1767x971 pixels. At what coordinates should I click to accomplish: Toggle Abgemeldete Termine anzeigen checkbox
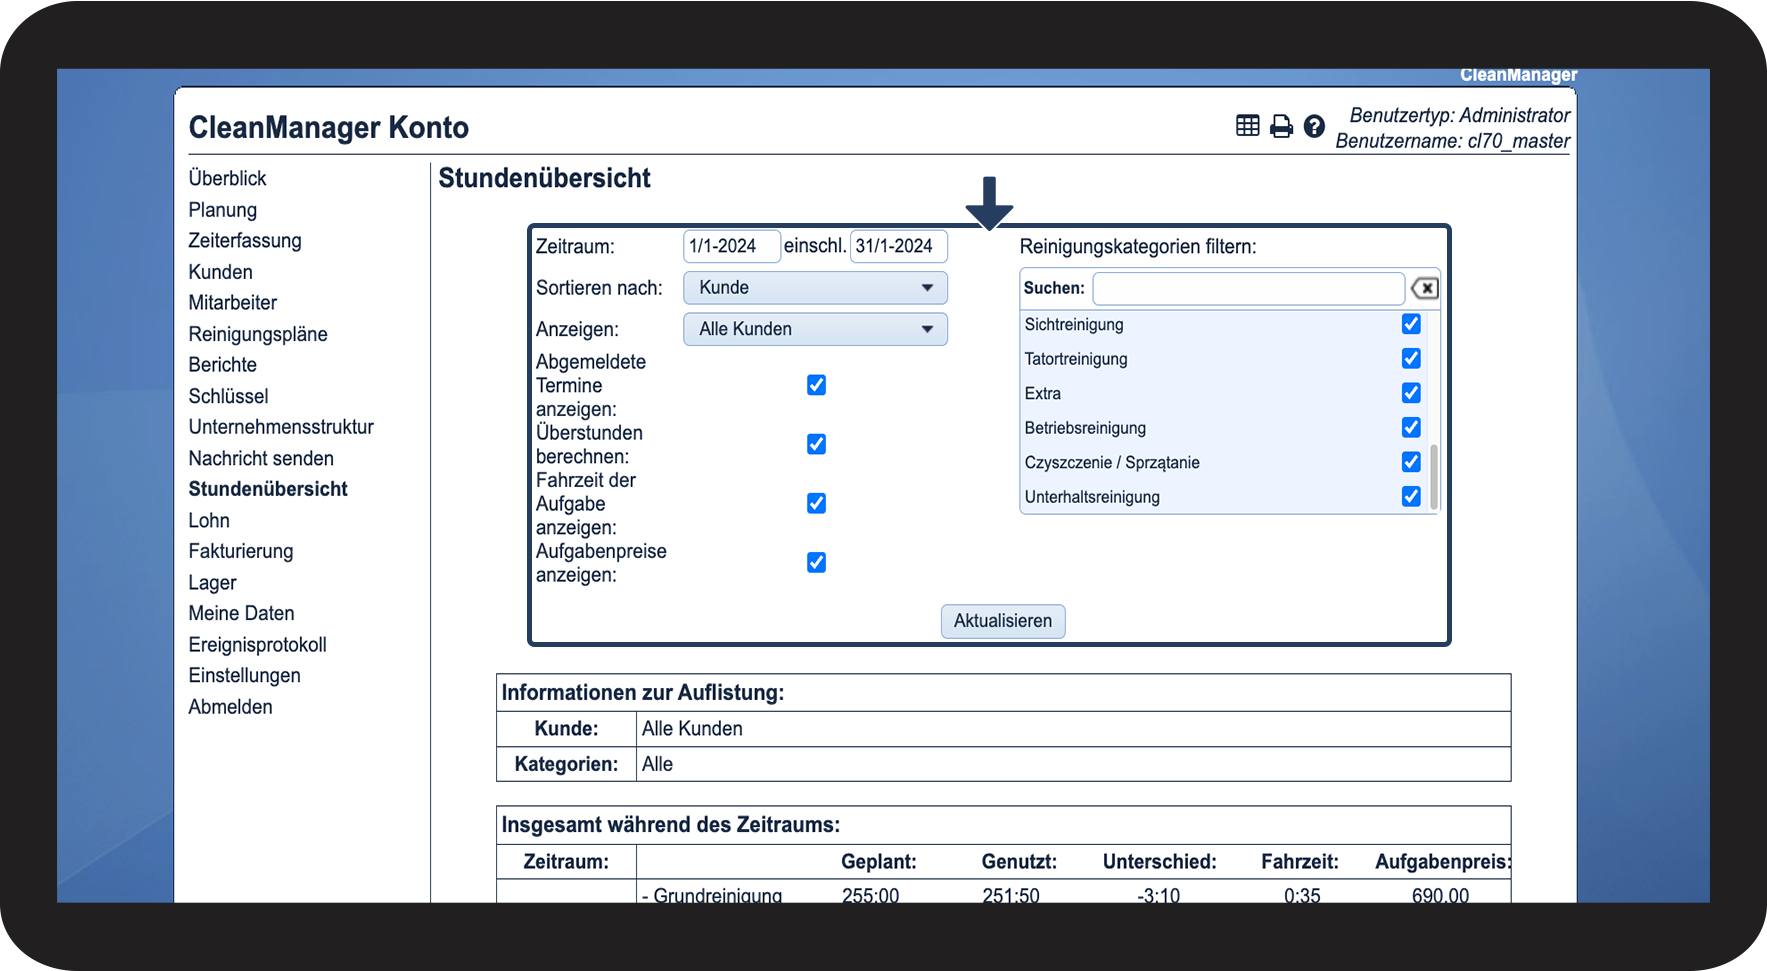[x=816, y=385]
